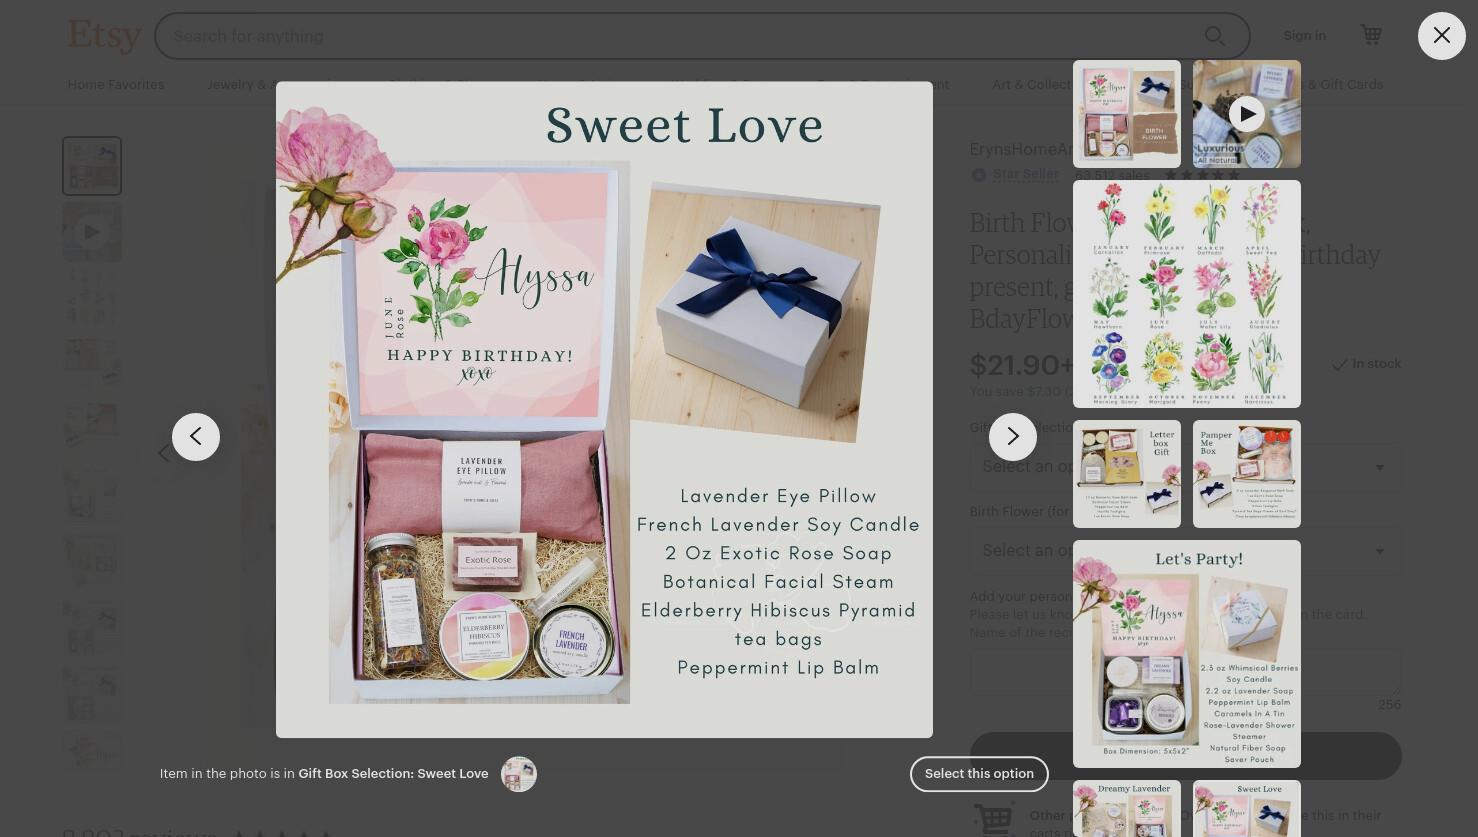Click the Star Seller badge link

1025,174
